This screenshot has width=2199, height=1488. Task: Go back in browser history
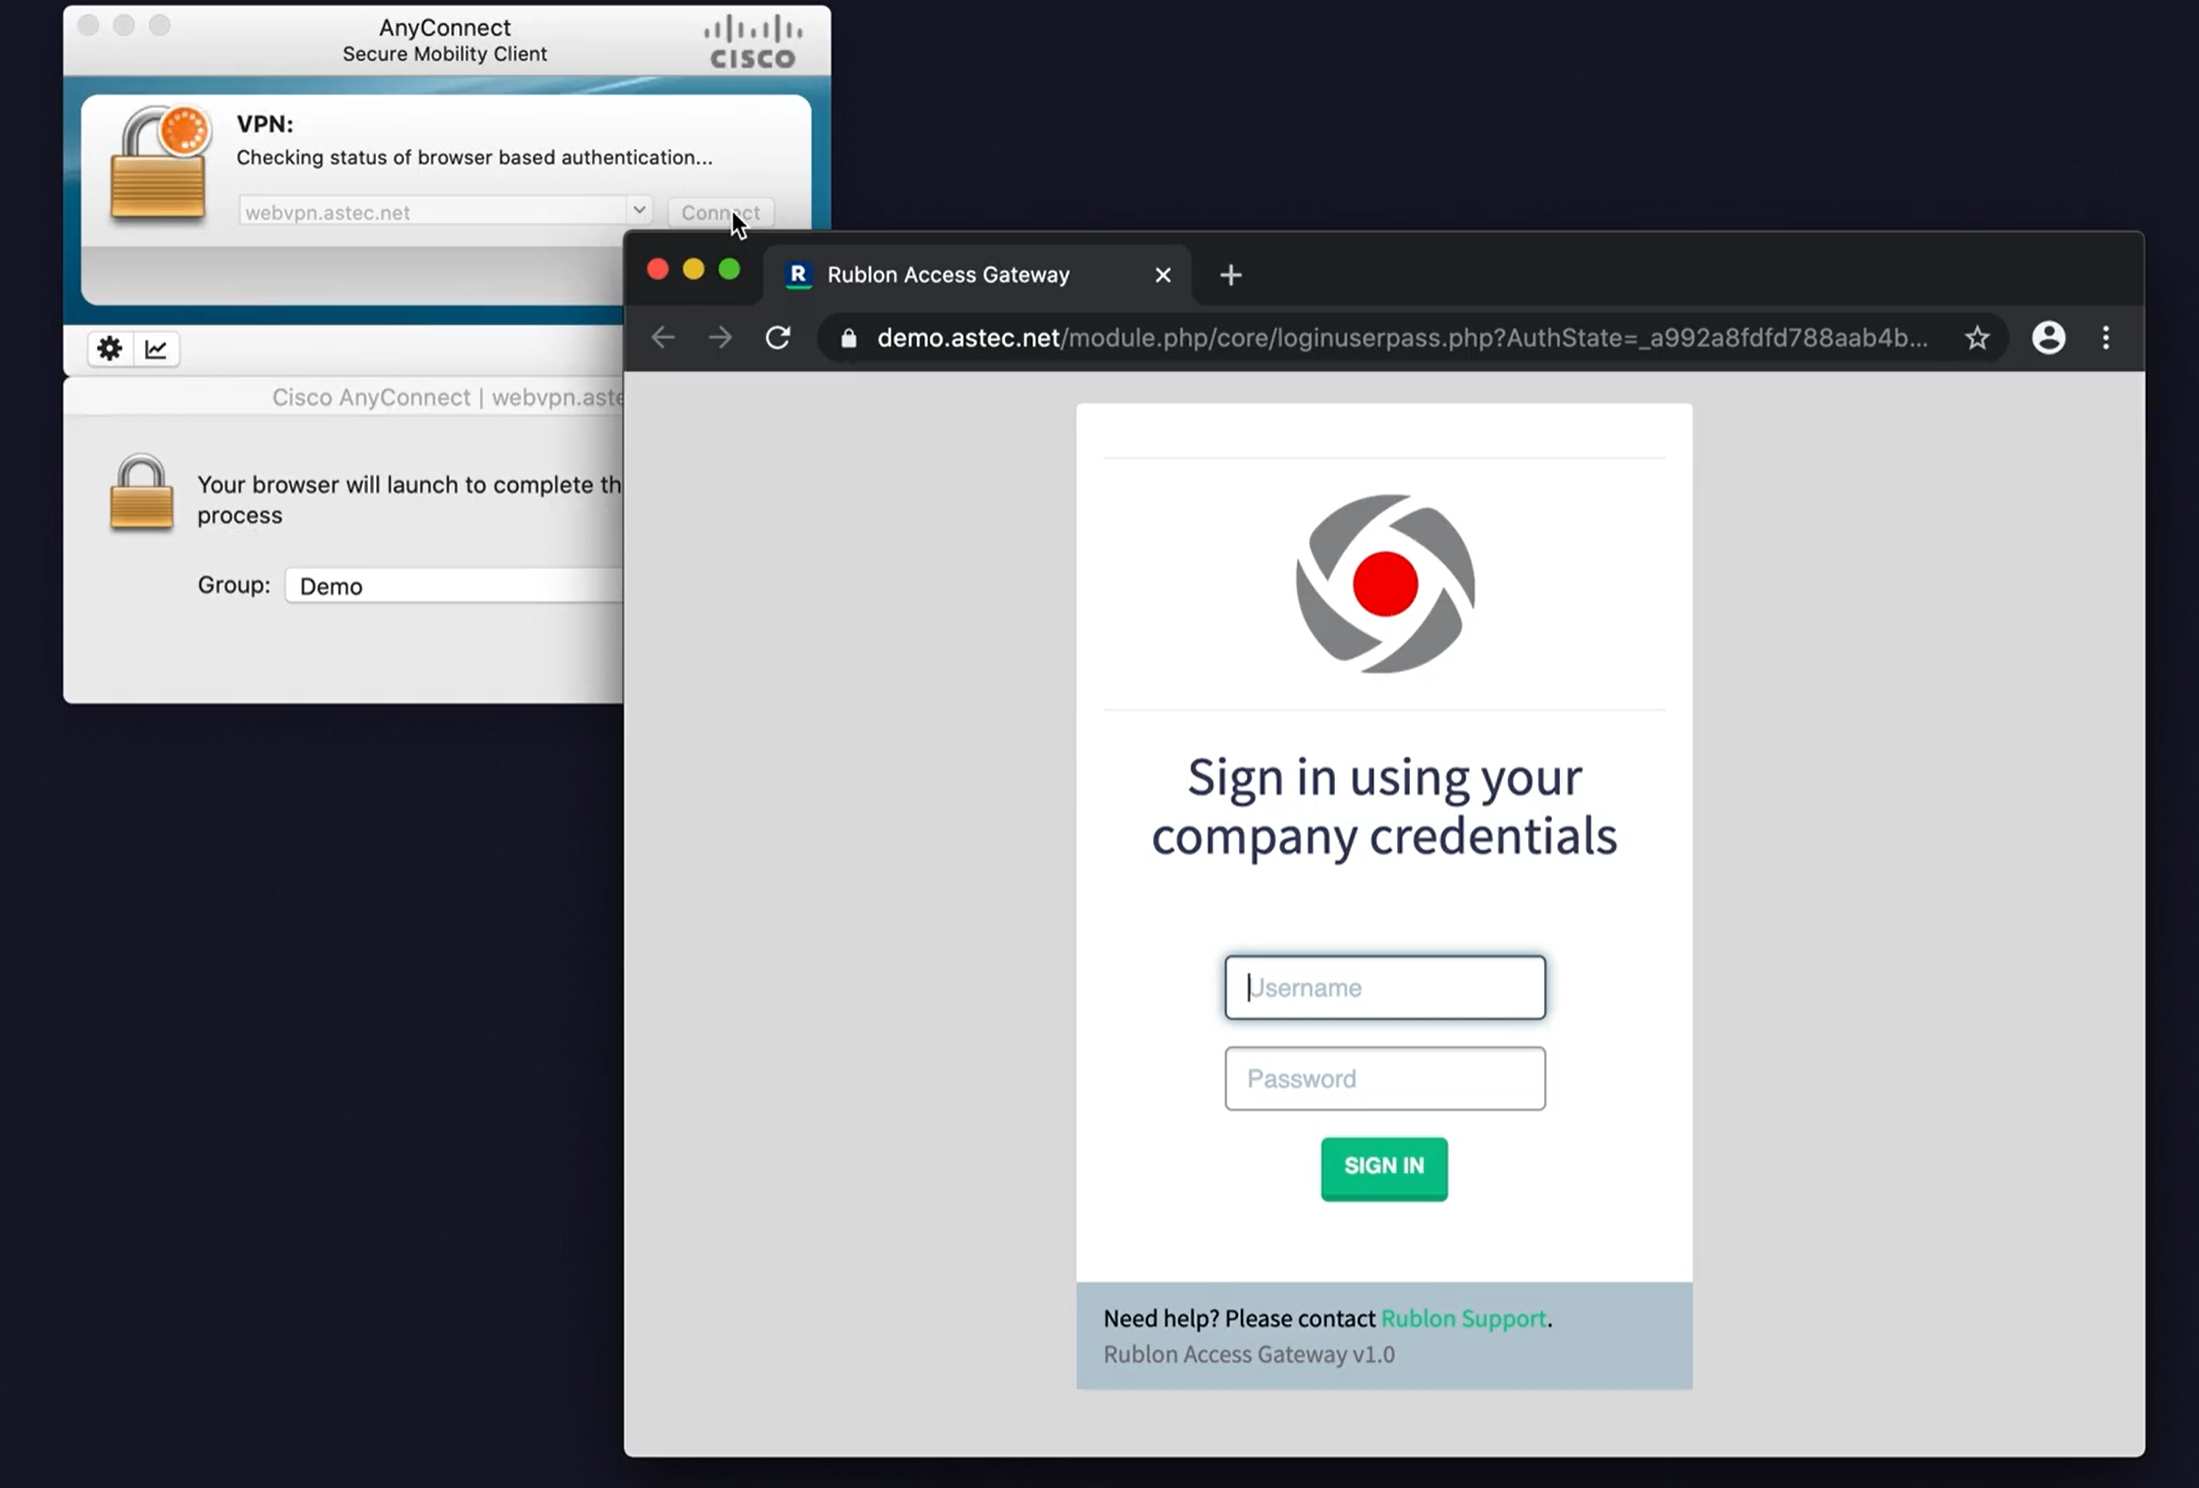tap(663, 338)
